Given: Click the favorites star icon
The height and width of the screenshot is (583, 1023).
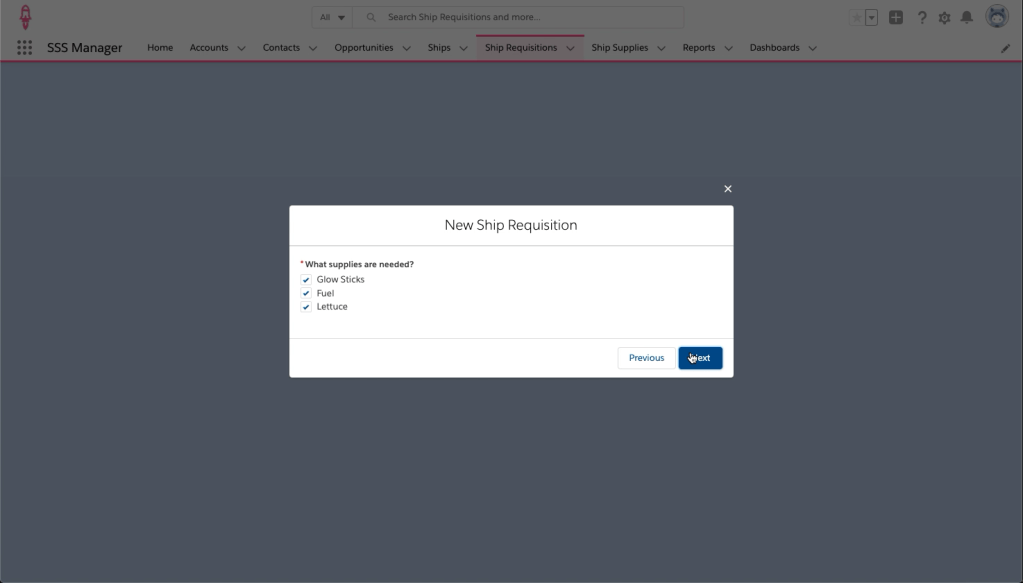Looking at the screenshot, I should tap(856, 17).
